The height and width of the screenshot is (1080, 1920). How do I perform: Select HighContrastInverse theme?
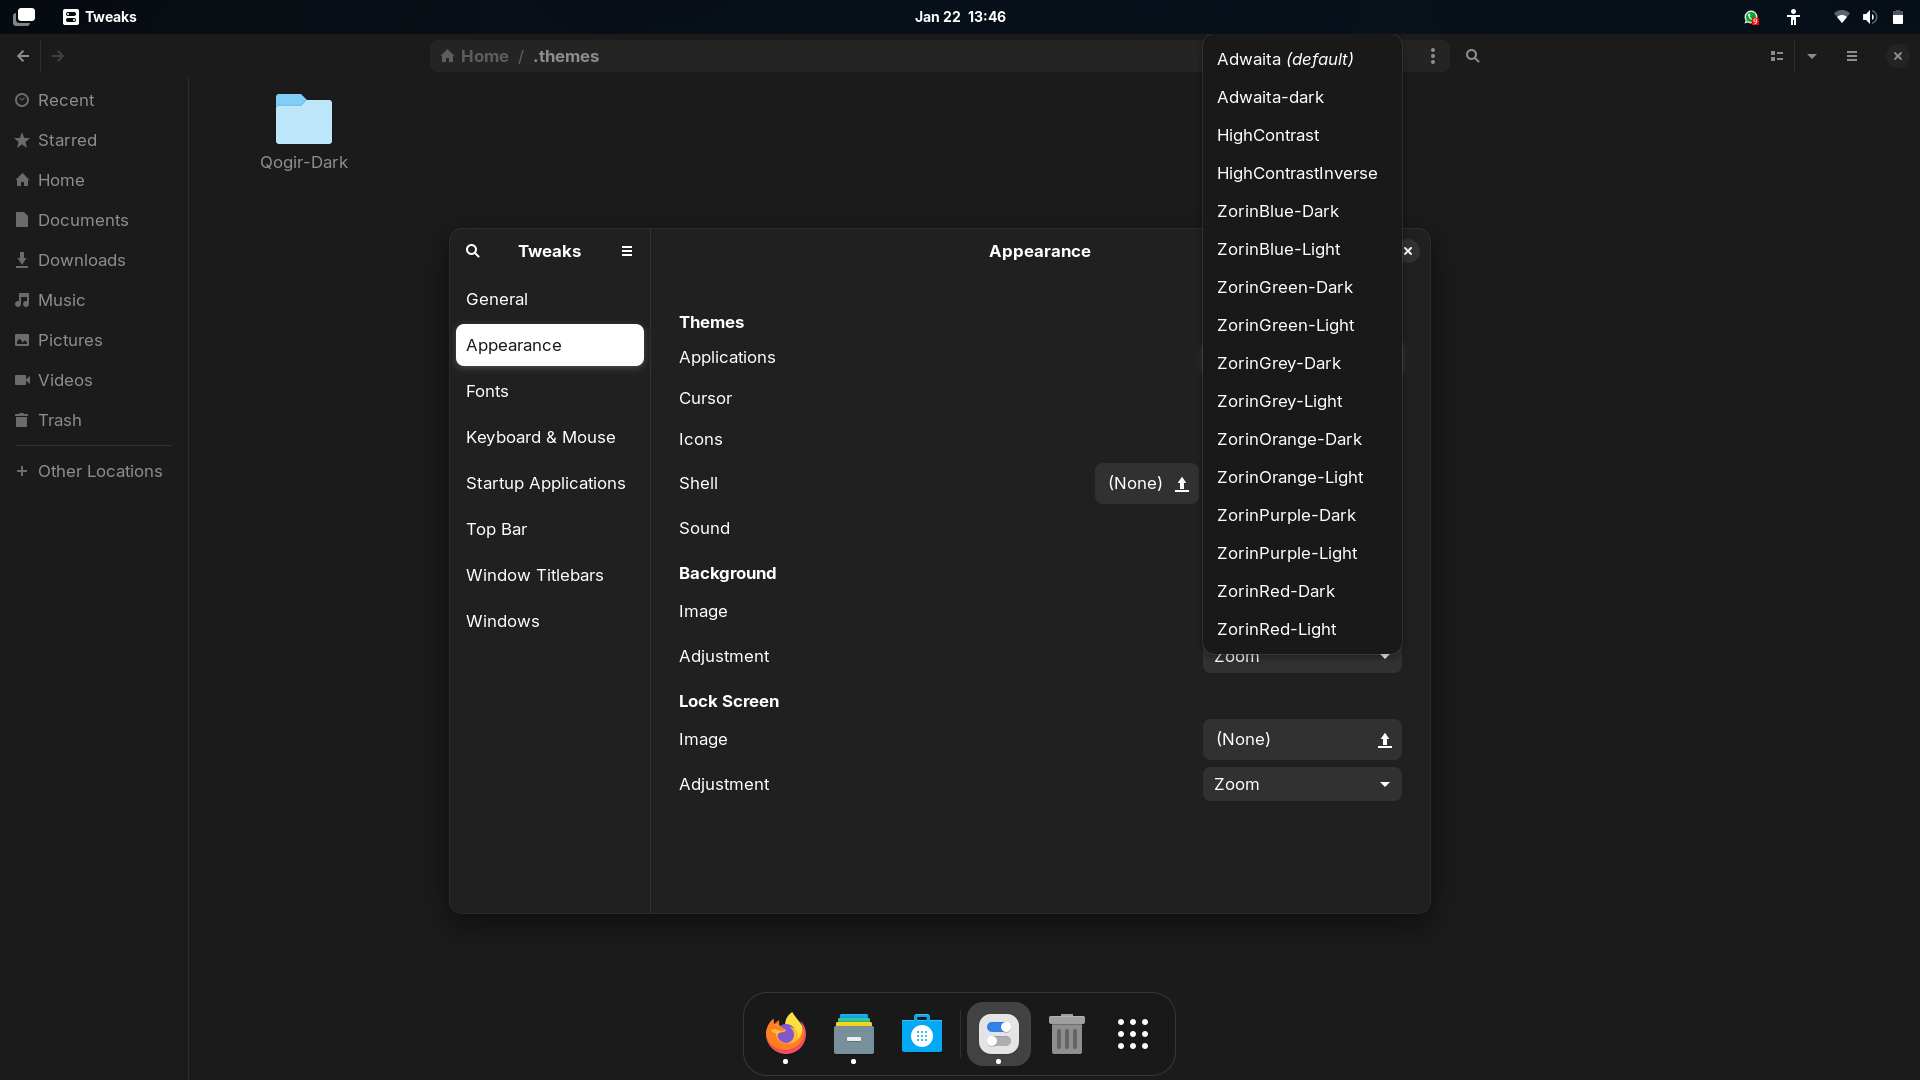click(x=1302, y=173)
